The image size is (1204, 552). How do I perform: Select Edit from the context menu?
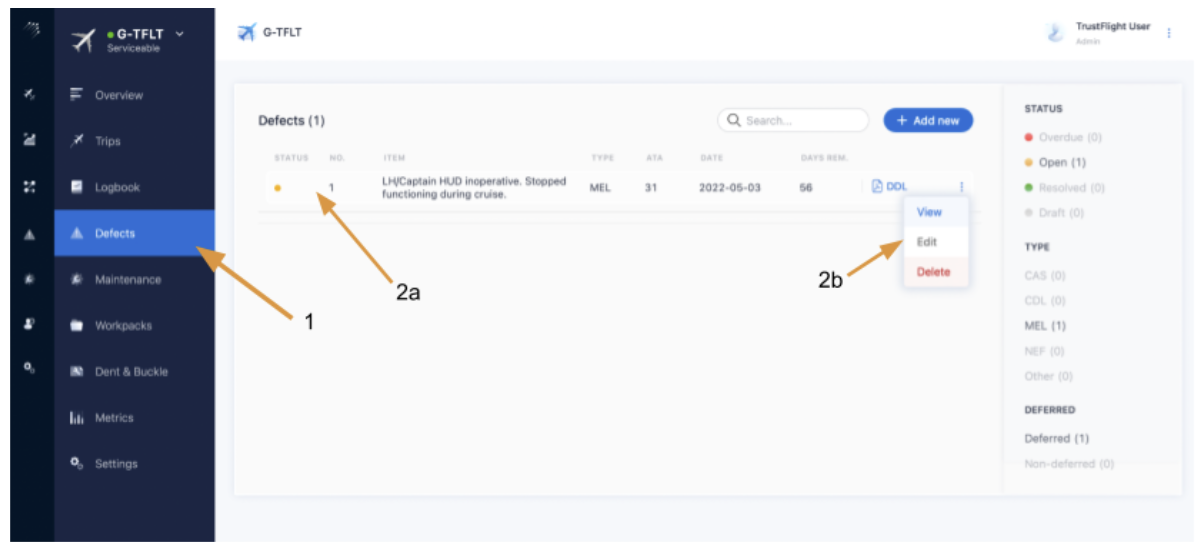coord(927,242)
